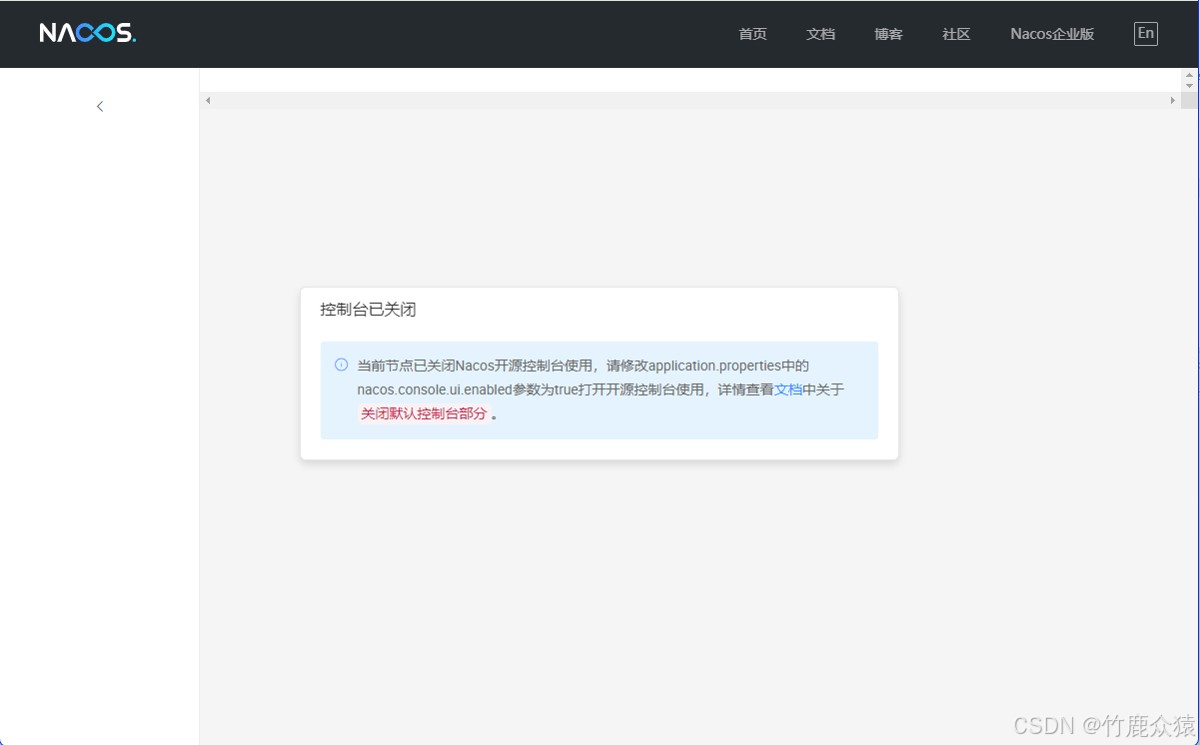Click the Nacos logo in header
1200x745 pixels.
click(88, 33)
